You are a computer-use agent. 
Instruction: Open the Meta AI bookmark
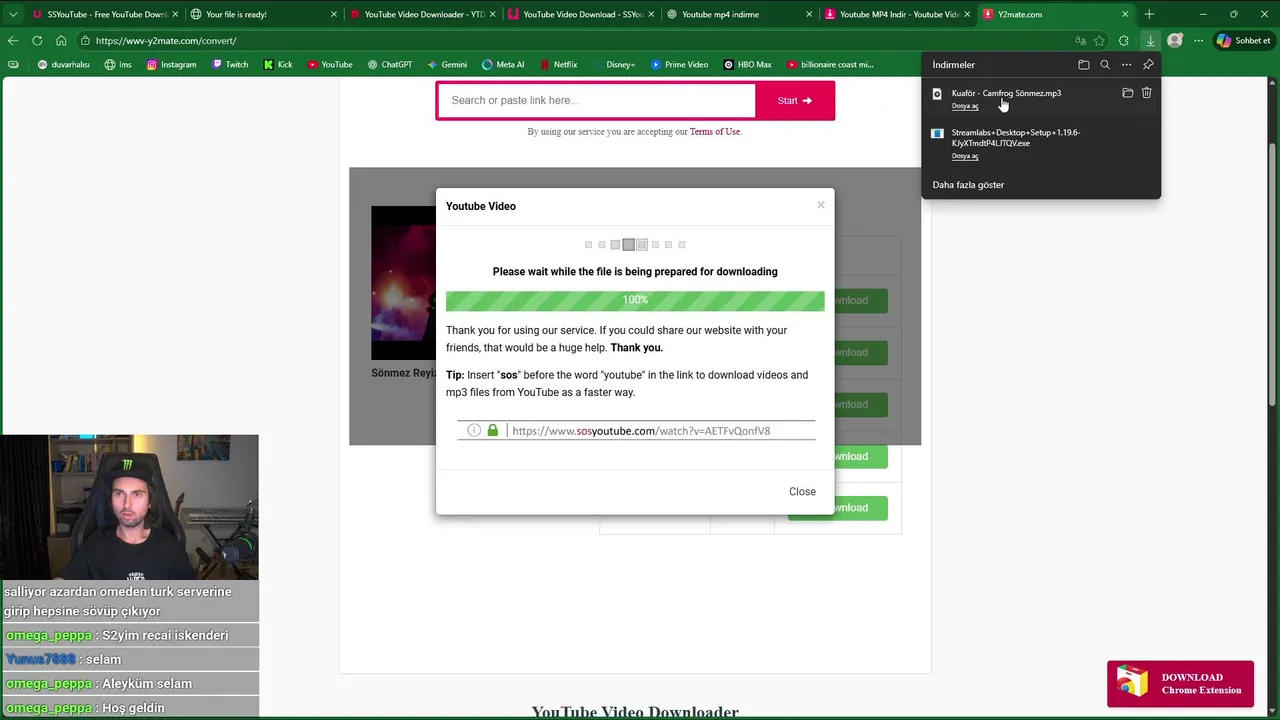503,65
